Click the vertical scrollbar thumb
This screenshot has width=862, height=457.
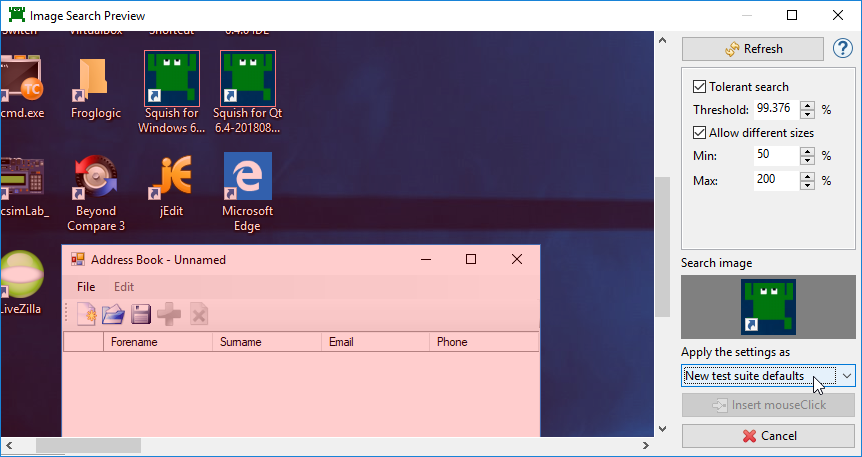[662, 247]
